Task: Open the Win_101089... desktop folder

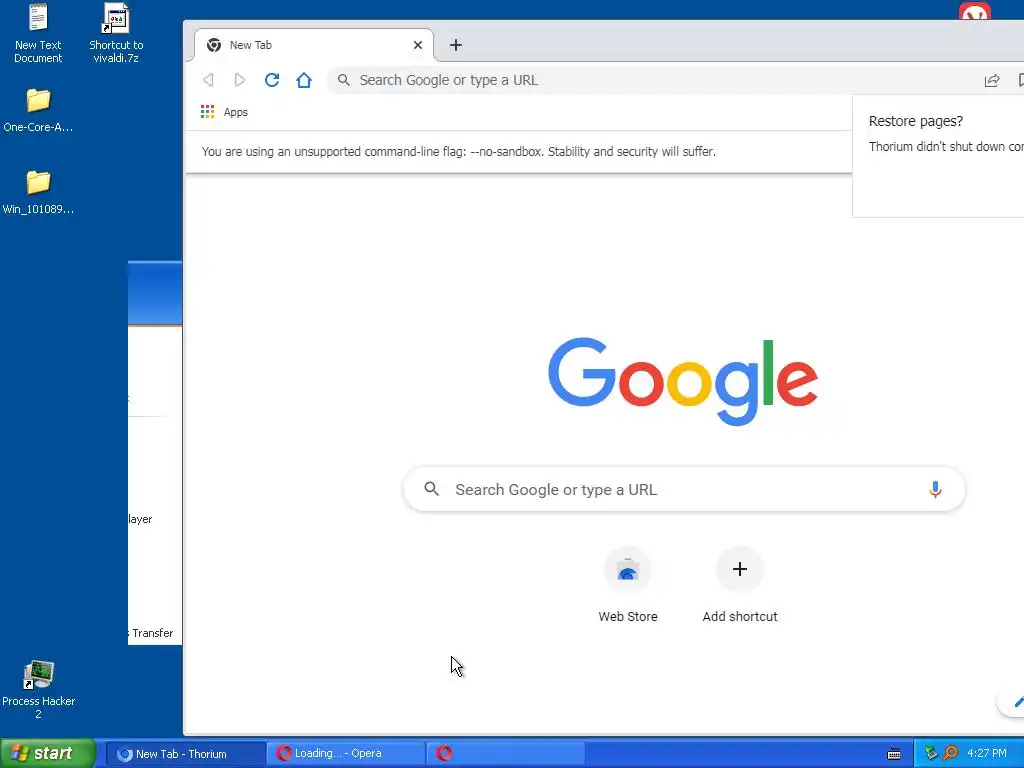Action: tap(38, 192)
